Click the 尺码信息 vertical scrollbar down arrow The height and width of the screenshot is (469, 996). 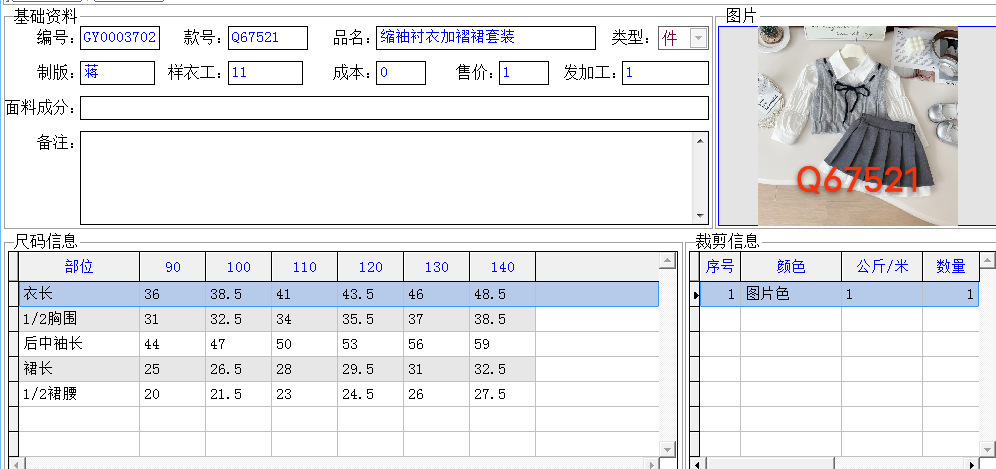click(x=667, y=449)
